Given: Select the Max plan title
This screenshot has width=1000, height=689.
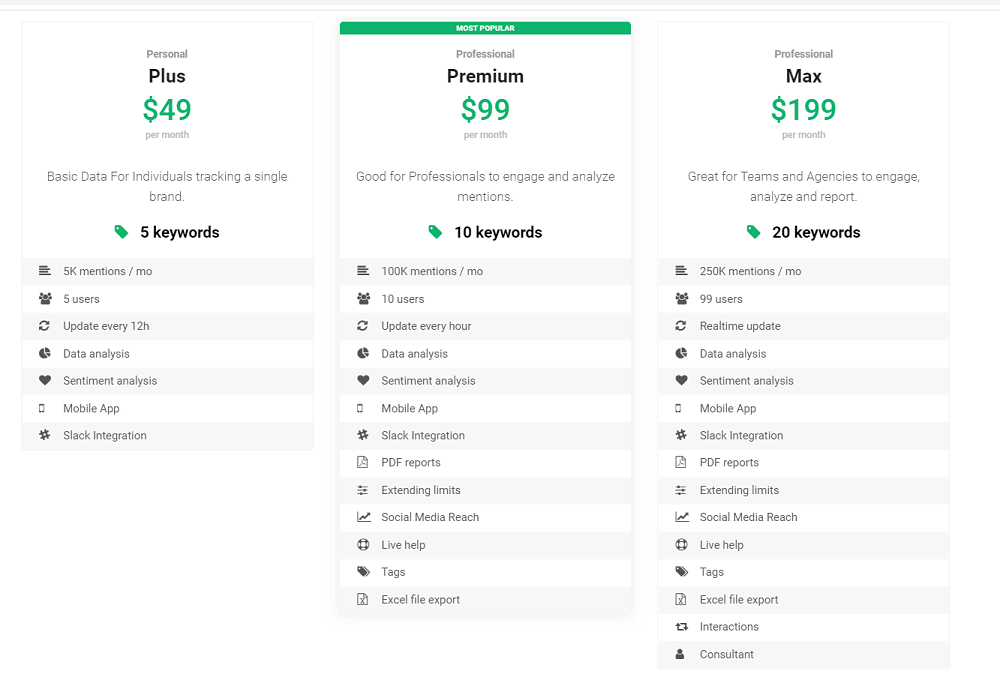Looking at the screenshot, I should click(804, 76).
